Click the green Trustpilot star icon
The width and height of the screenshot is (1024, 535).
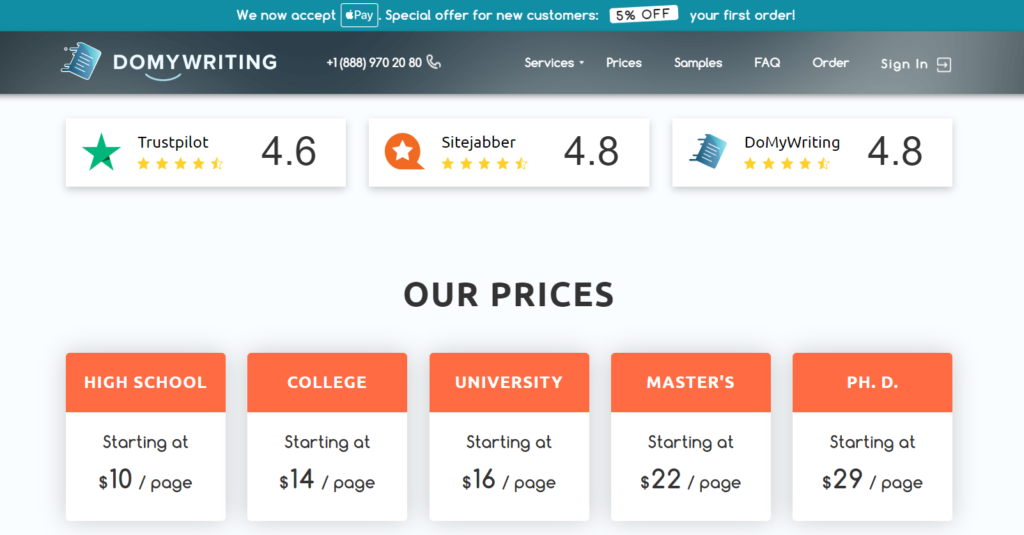point(101,152)
